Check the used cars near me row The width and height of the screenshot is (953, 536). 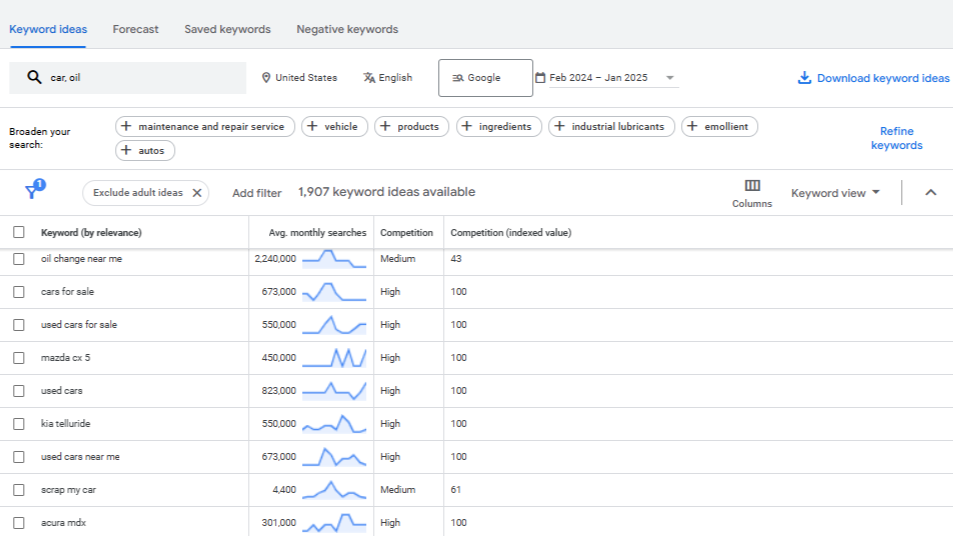(19, 456)
